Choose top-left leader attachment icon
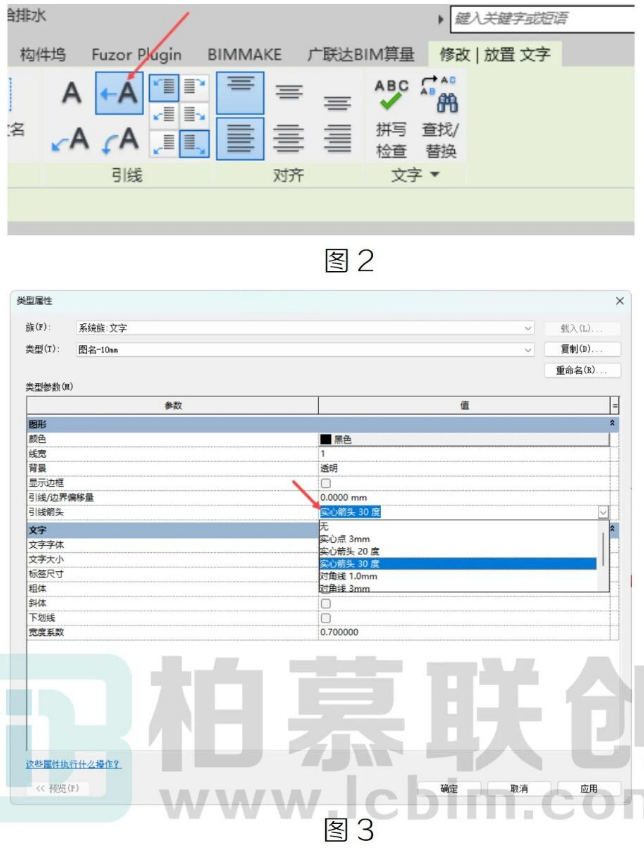The height and width of the screenshot is (848, 644). [x=163, y=88]
